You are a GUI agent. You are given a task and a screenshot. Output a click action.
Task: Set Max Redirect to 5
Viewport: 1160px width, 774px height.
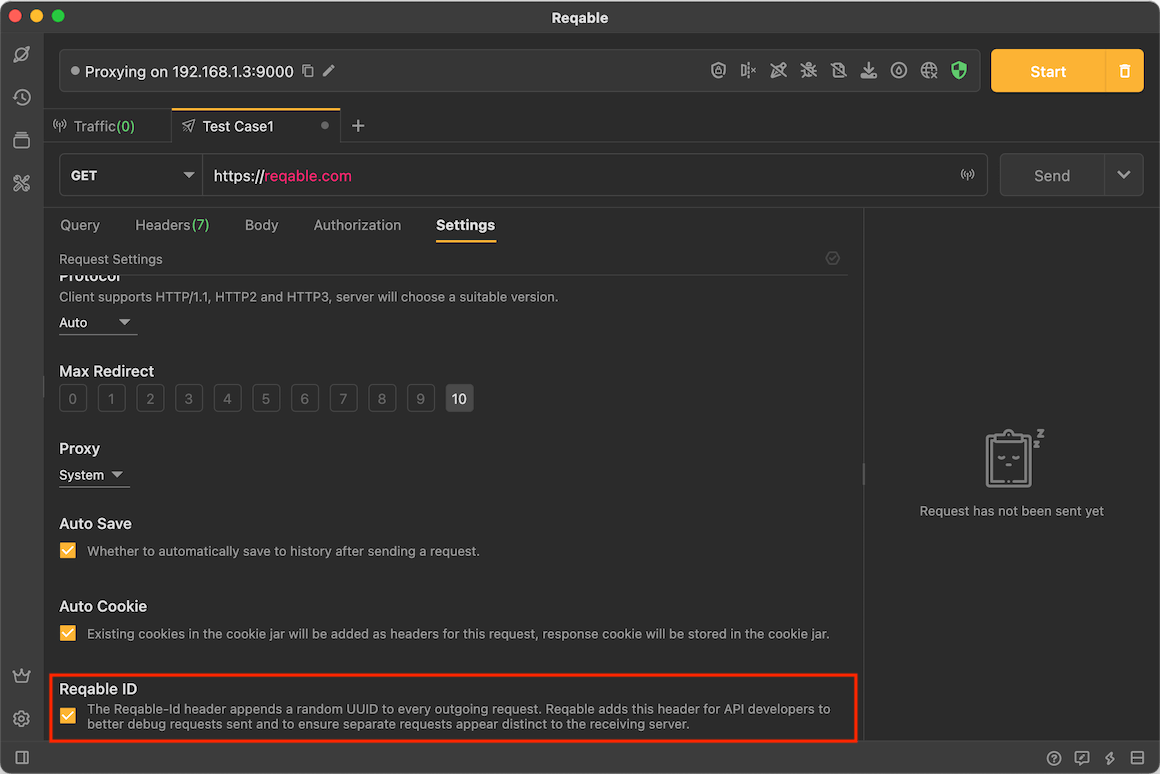click(x=266, y=399)
